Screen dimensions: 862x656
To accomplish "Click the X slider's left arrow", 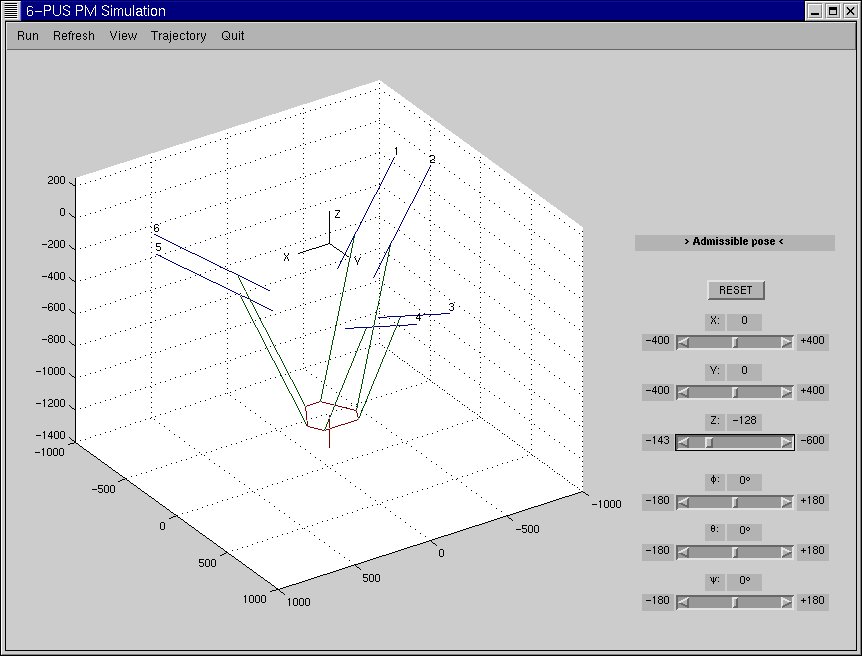I will (x=684, y=341).
